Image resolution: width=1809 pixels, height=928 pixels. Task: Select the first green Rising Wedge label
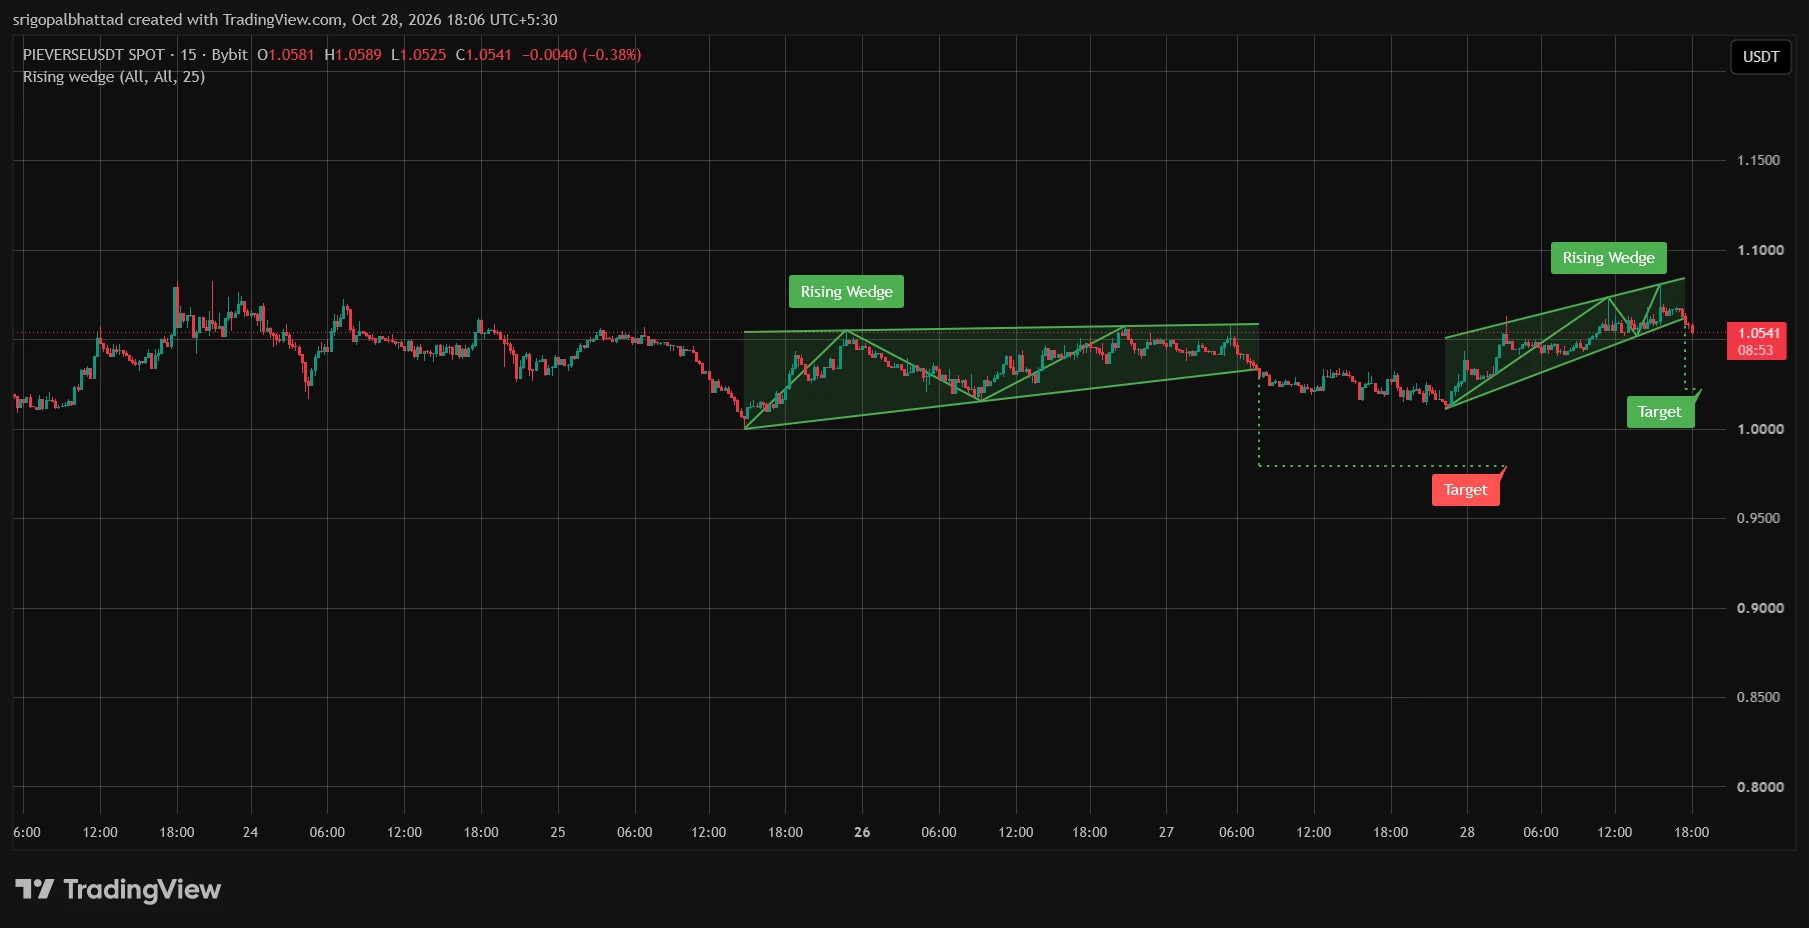click(x=846, y=292)
